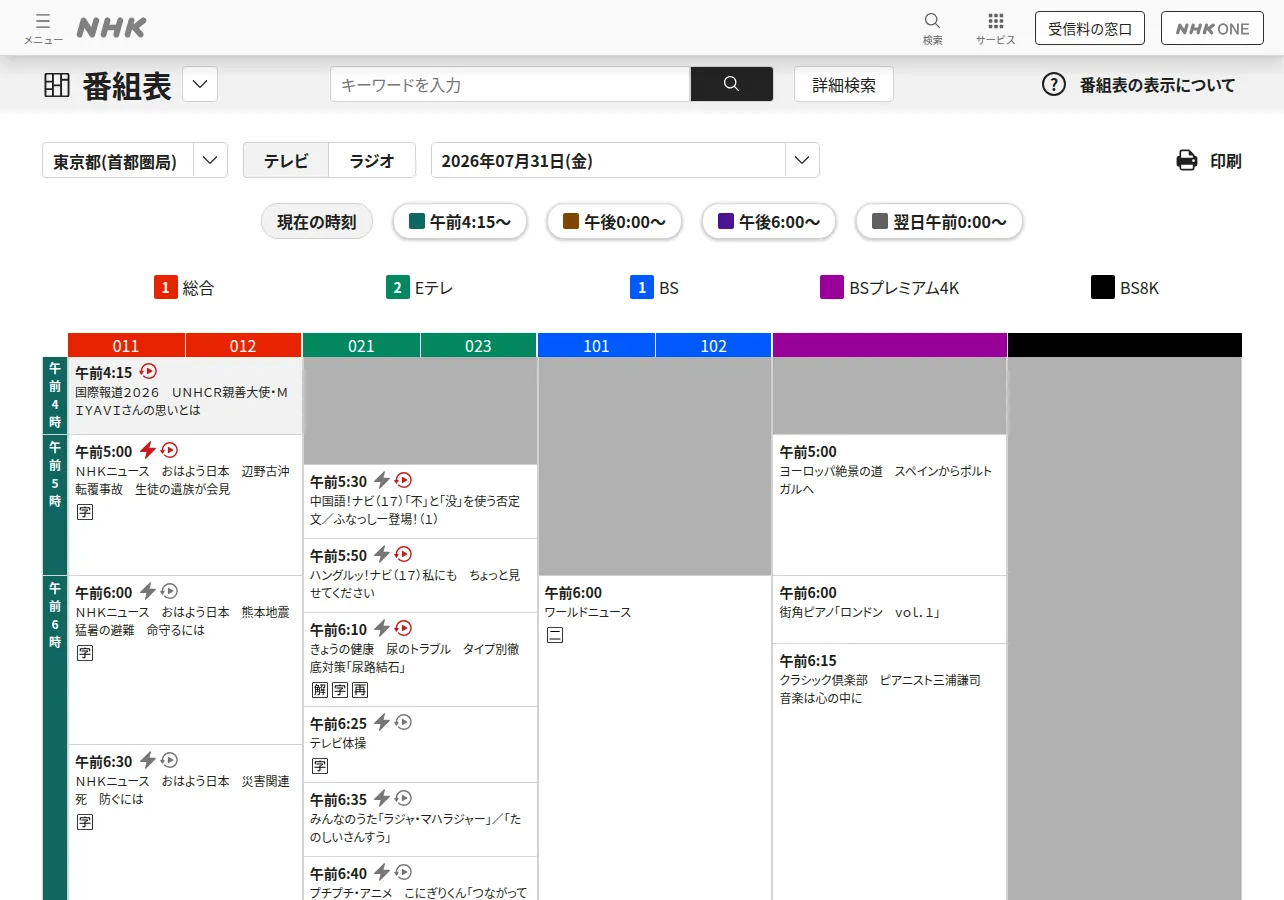Click the 字 subtitle icon under テレビ体操

click(x=320, y=766)
